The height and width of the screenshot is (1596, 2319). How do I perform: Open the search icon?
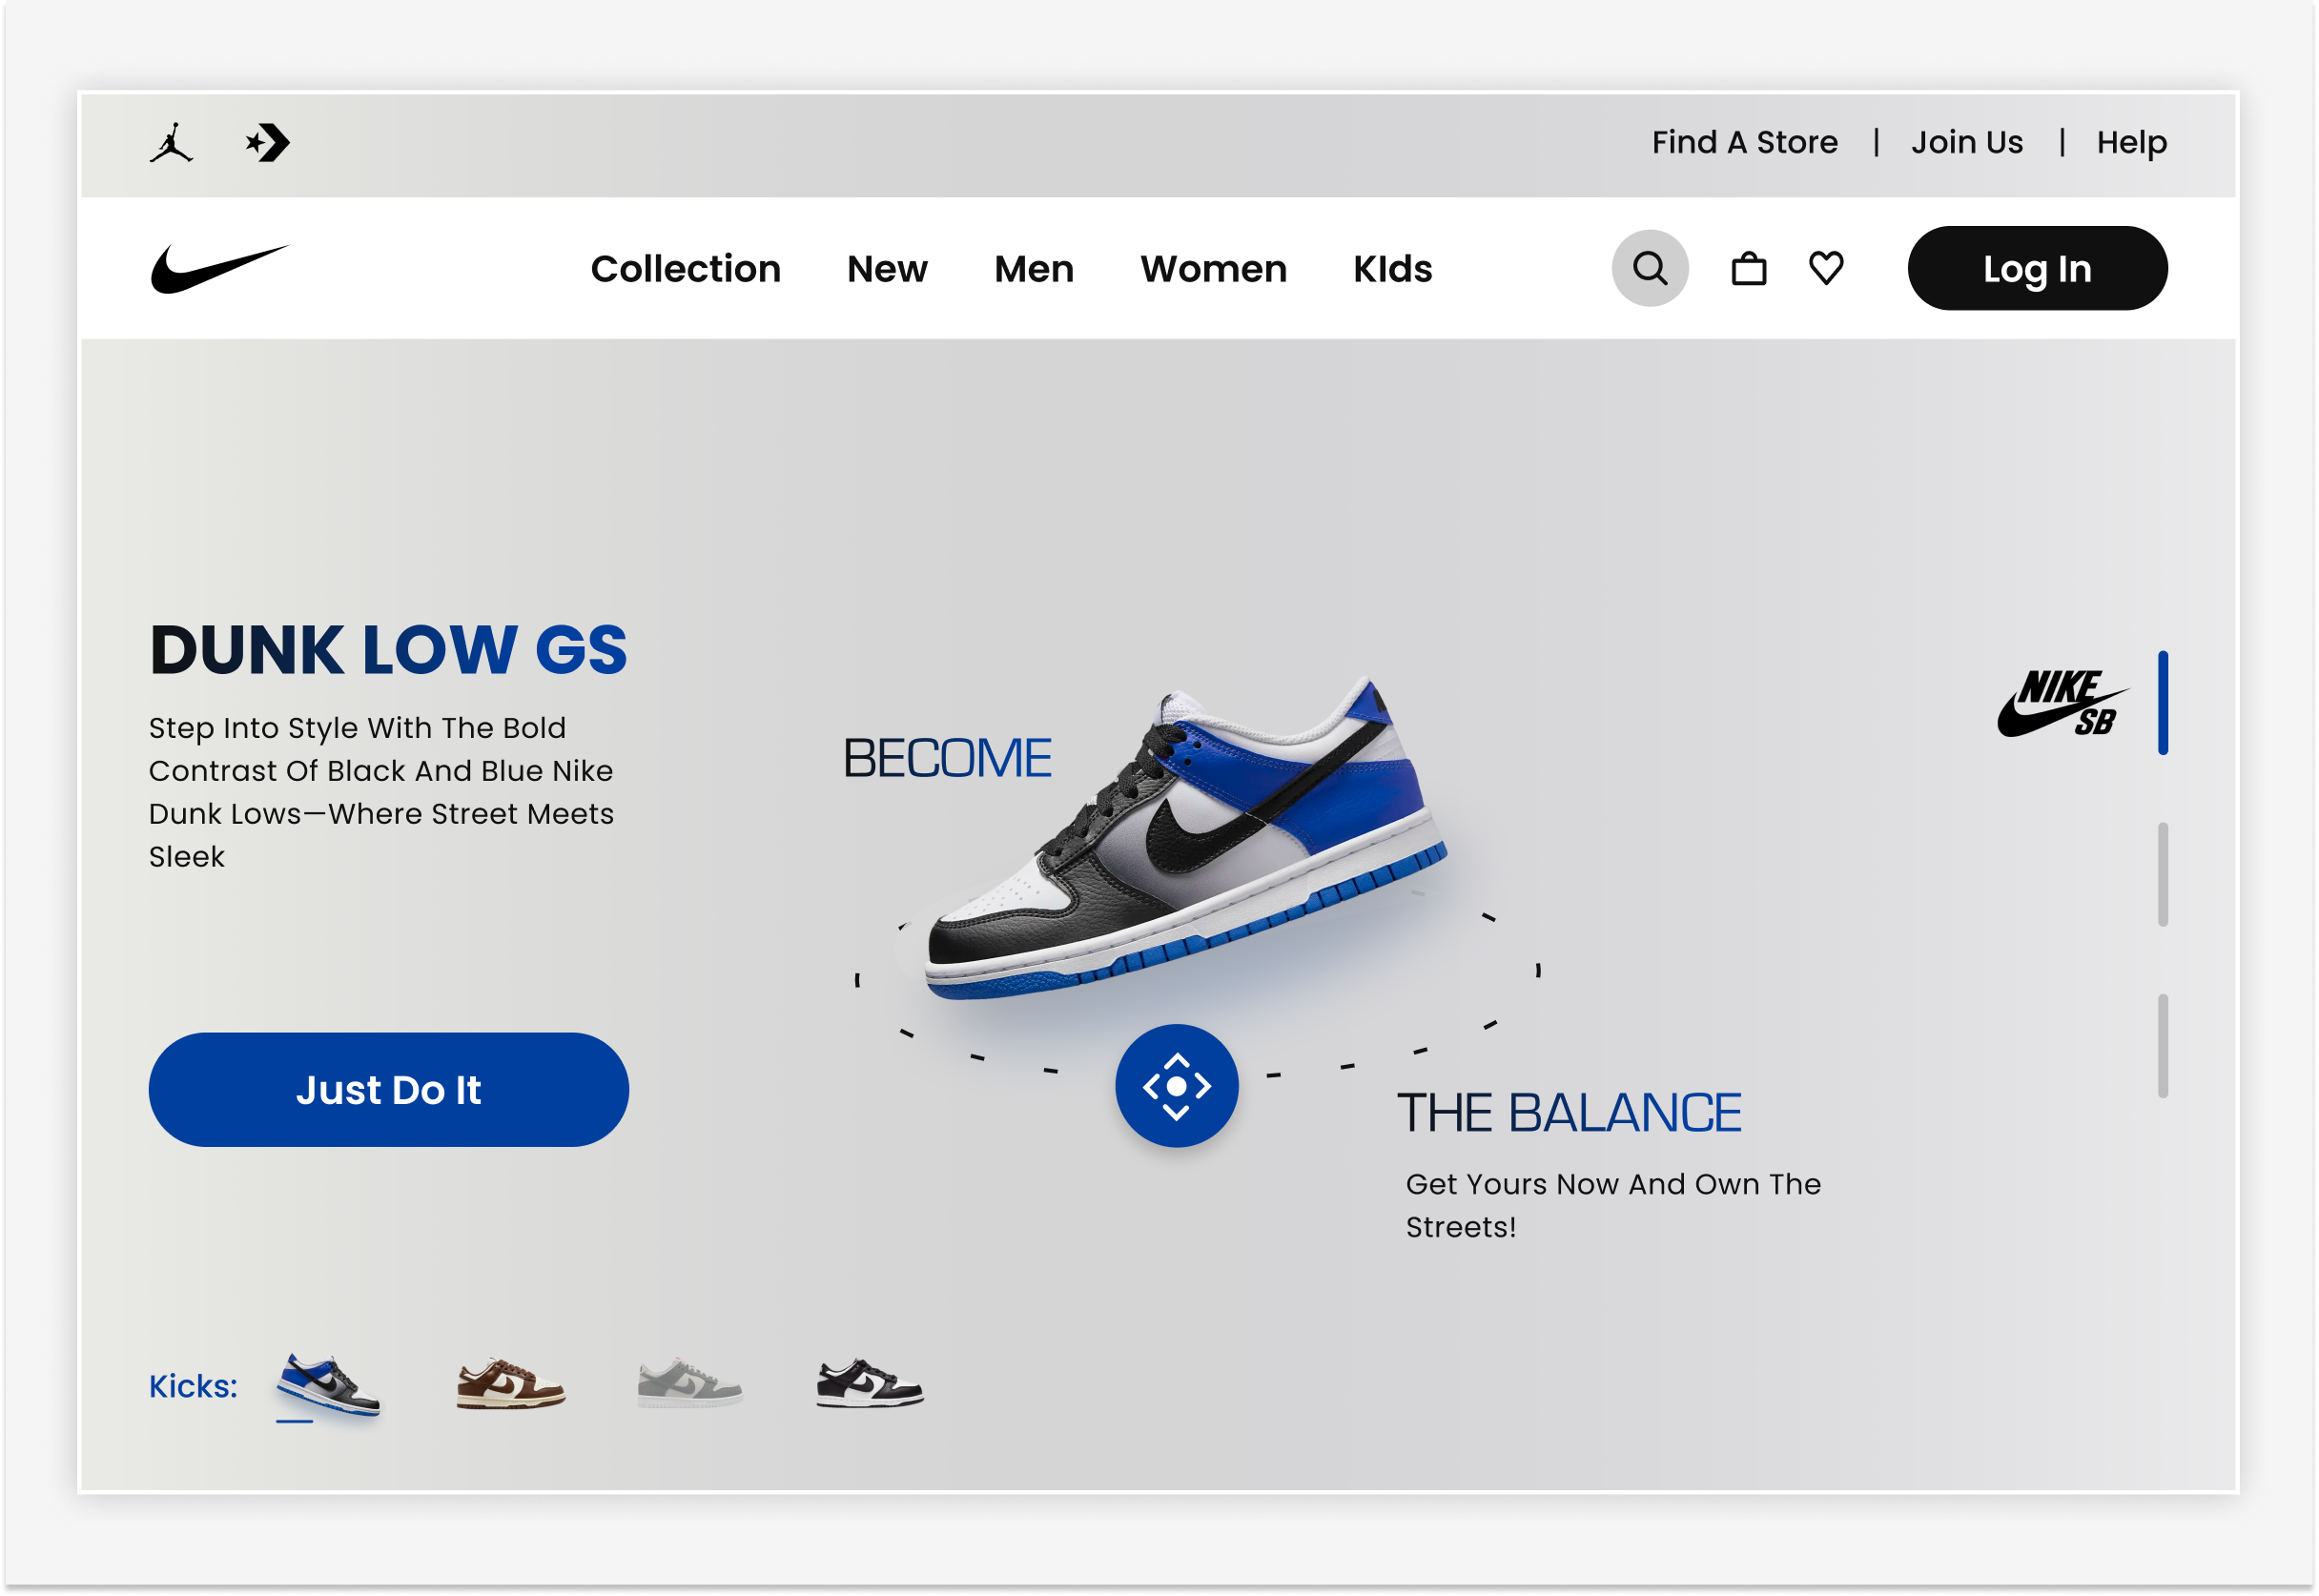coord(1649,268)
